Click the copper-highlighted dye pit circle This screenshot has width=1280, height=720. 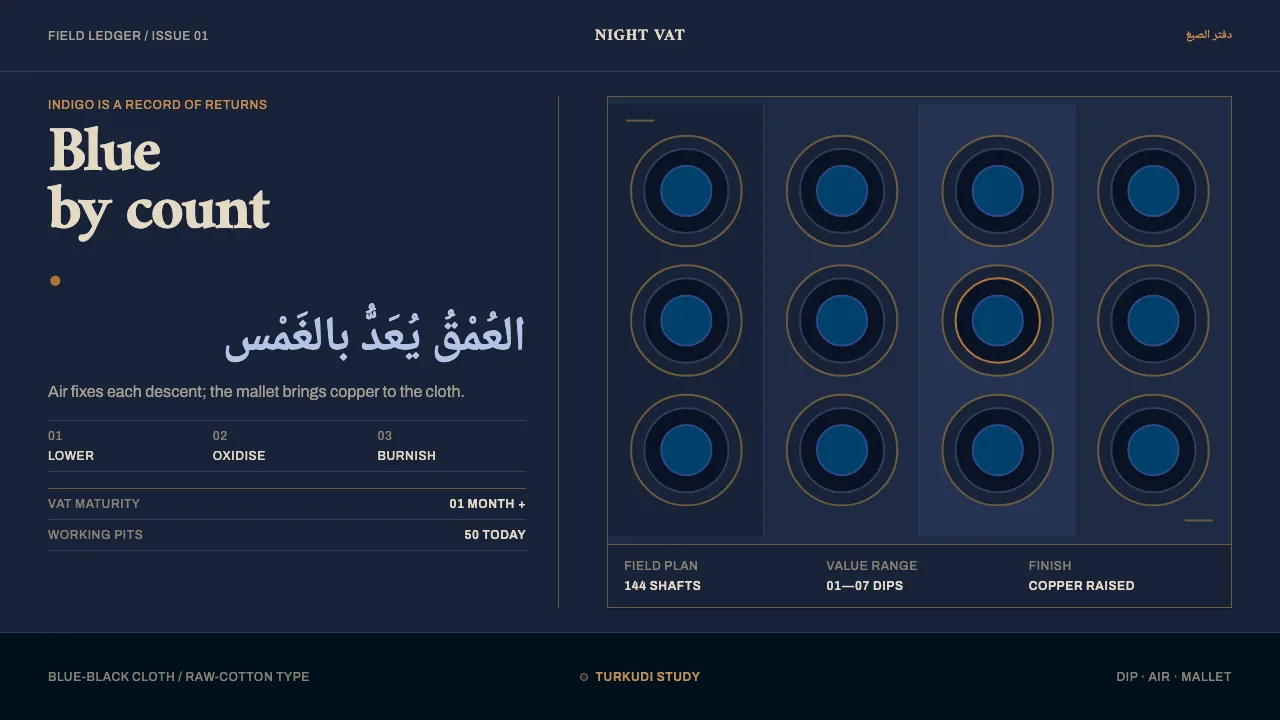click(997, 321)
